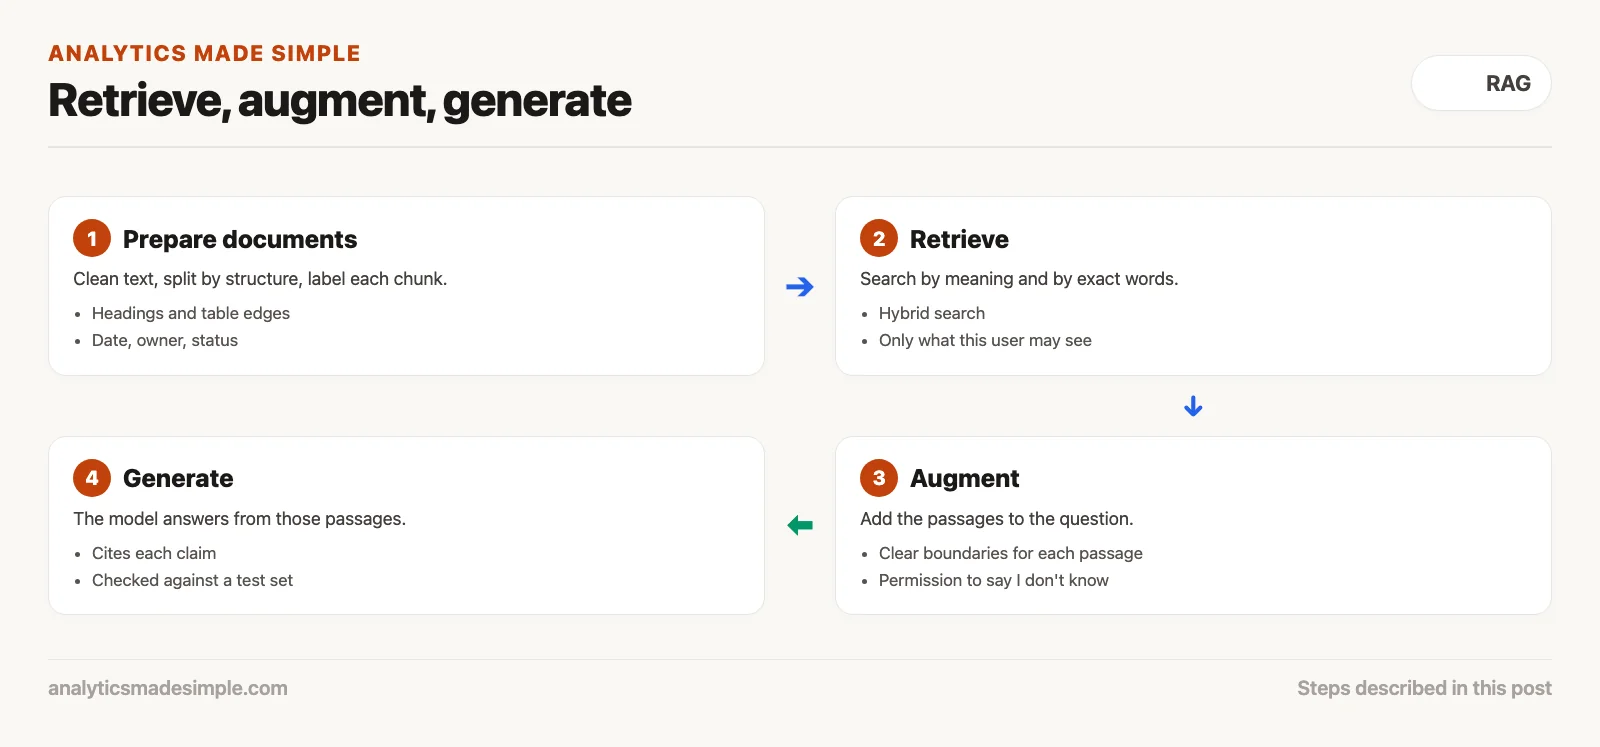1600x747 pixels.
Task: Click the "Cites each claim" bullet
Action: tap(154, 553)
